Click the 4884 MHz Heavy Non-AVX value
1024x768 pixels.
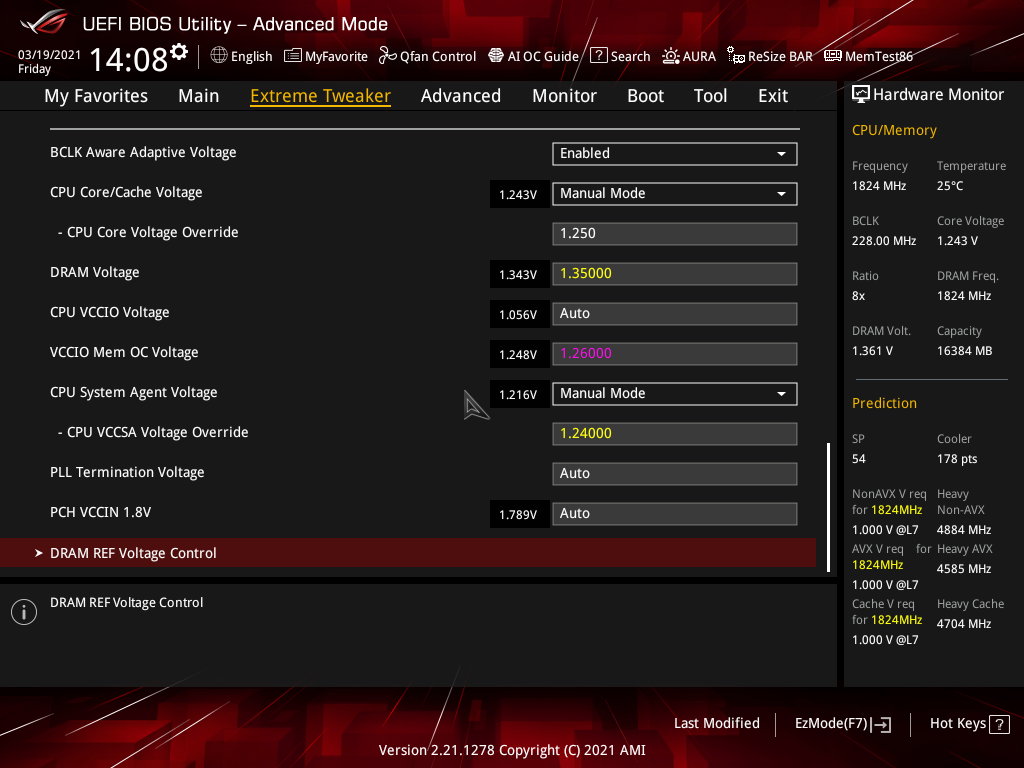pyautogui.click(x=964, y=530)
